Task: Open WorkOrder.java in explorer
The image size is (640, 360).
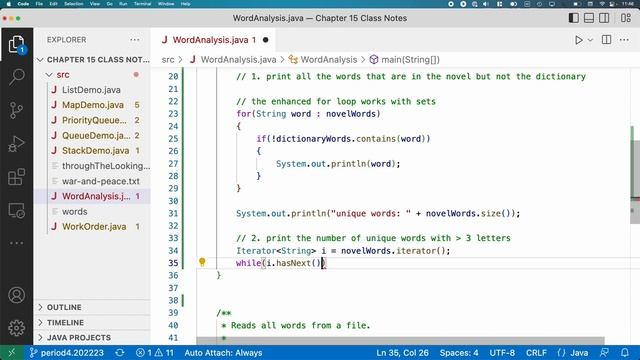Action: click(x=93, y=227)
